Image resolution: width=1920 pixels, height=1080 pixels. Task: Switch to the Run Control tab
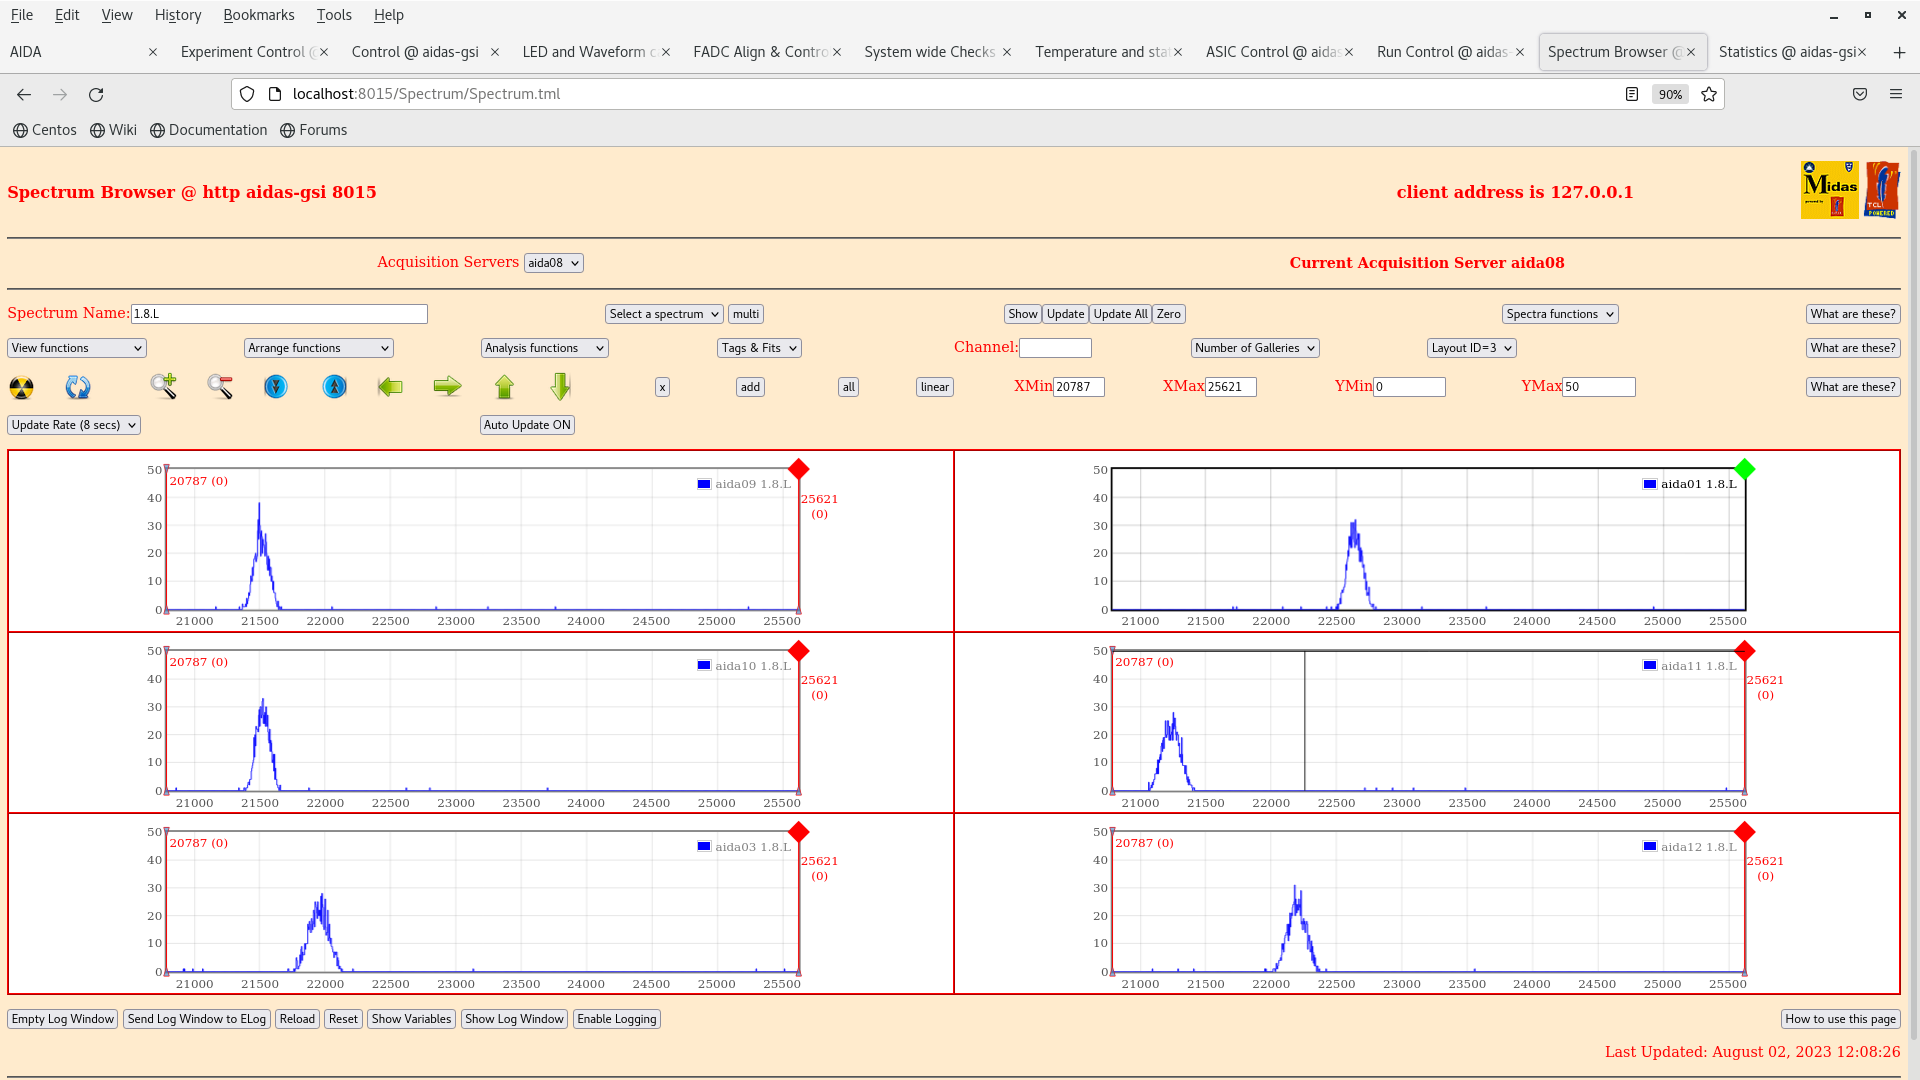point(1442,52)
